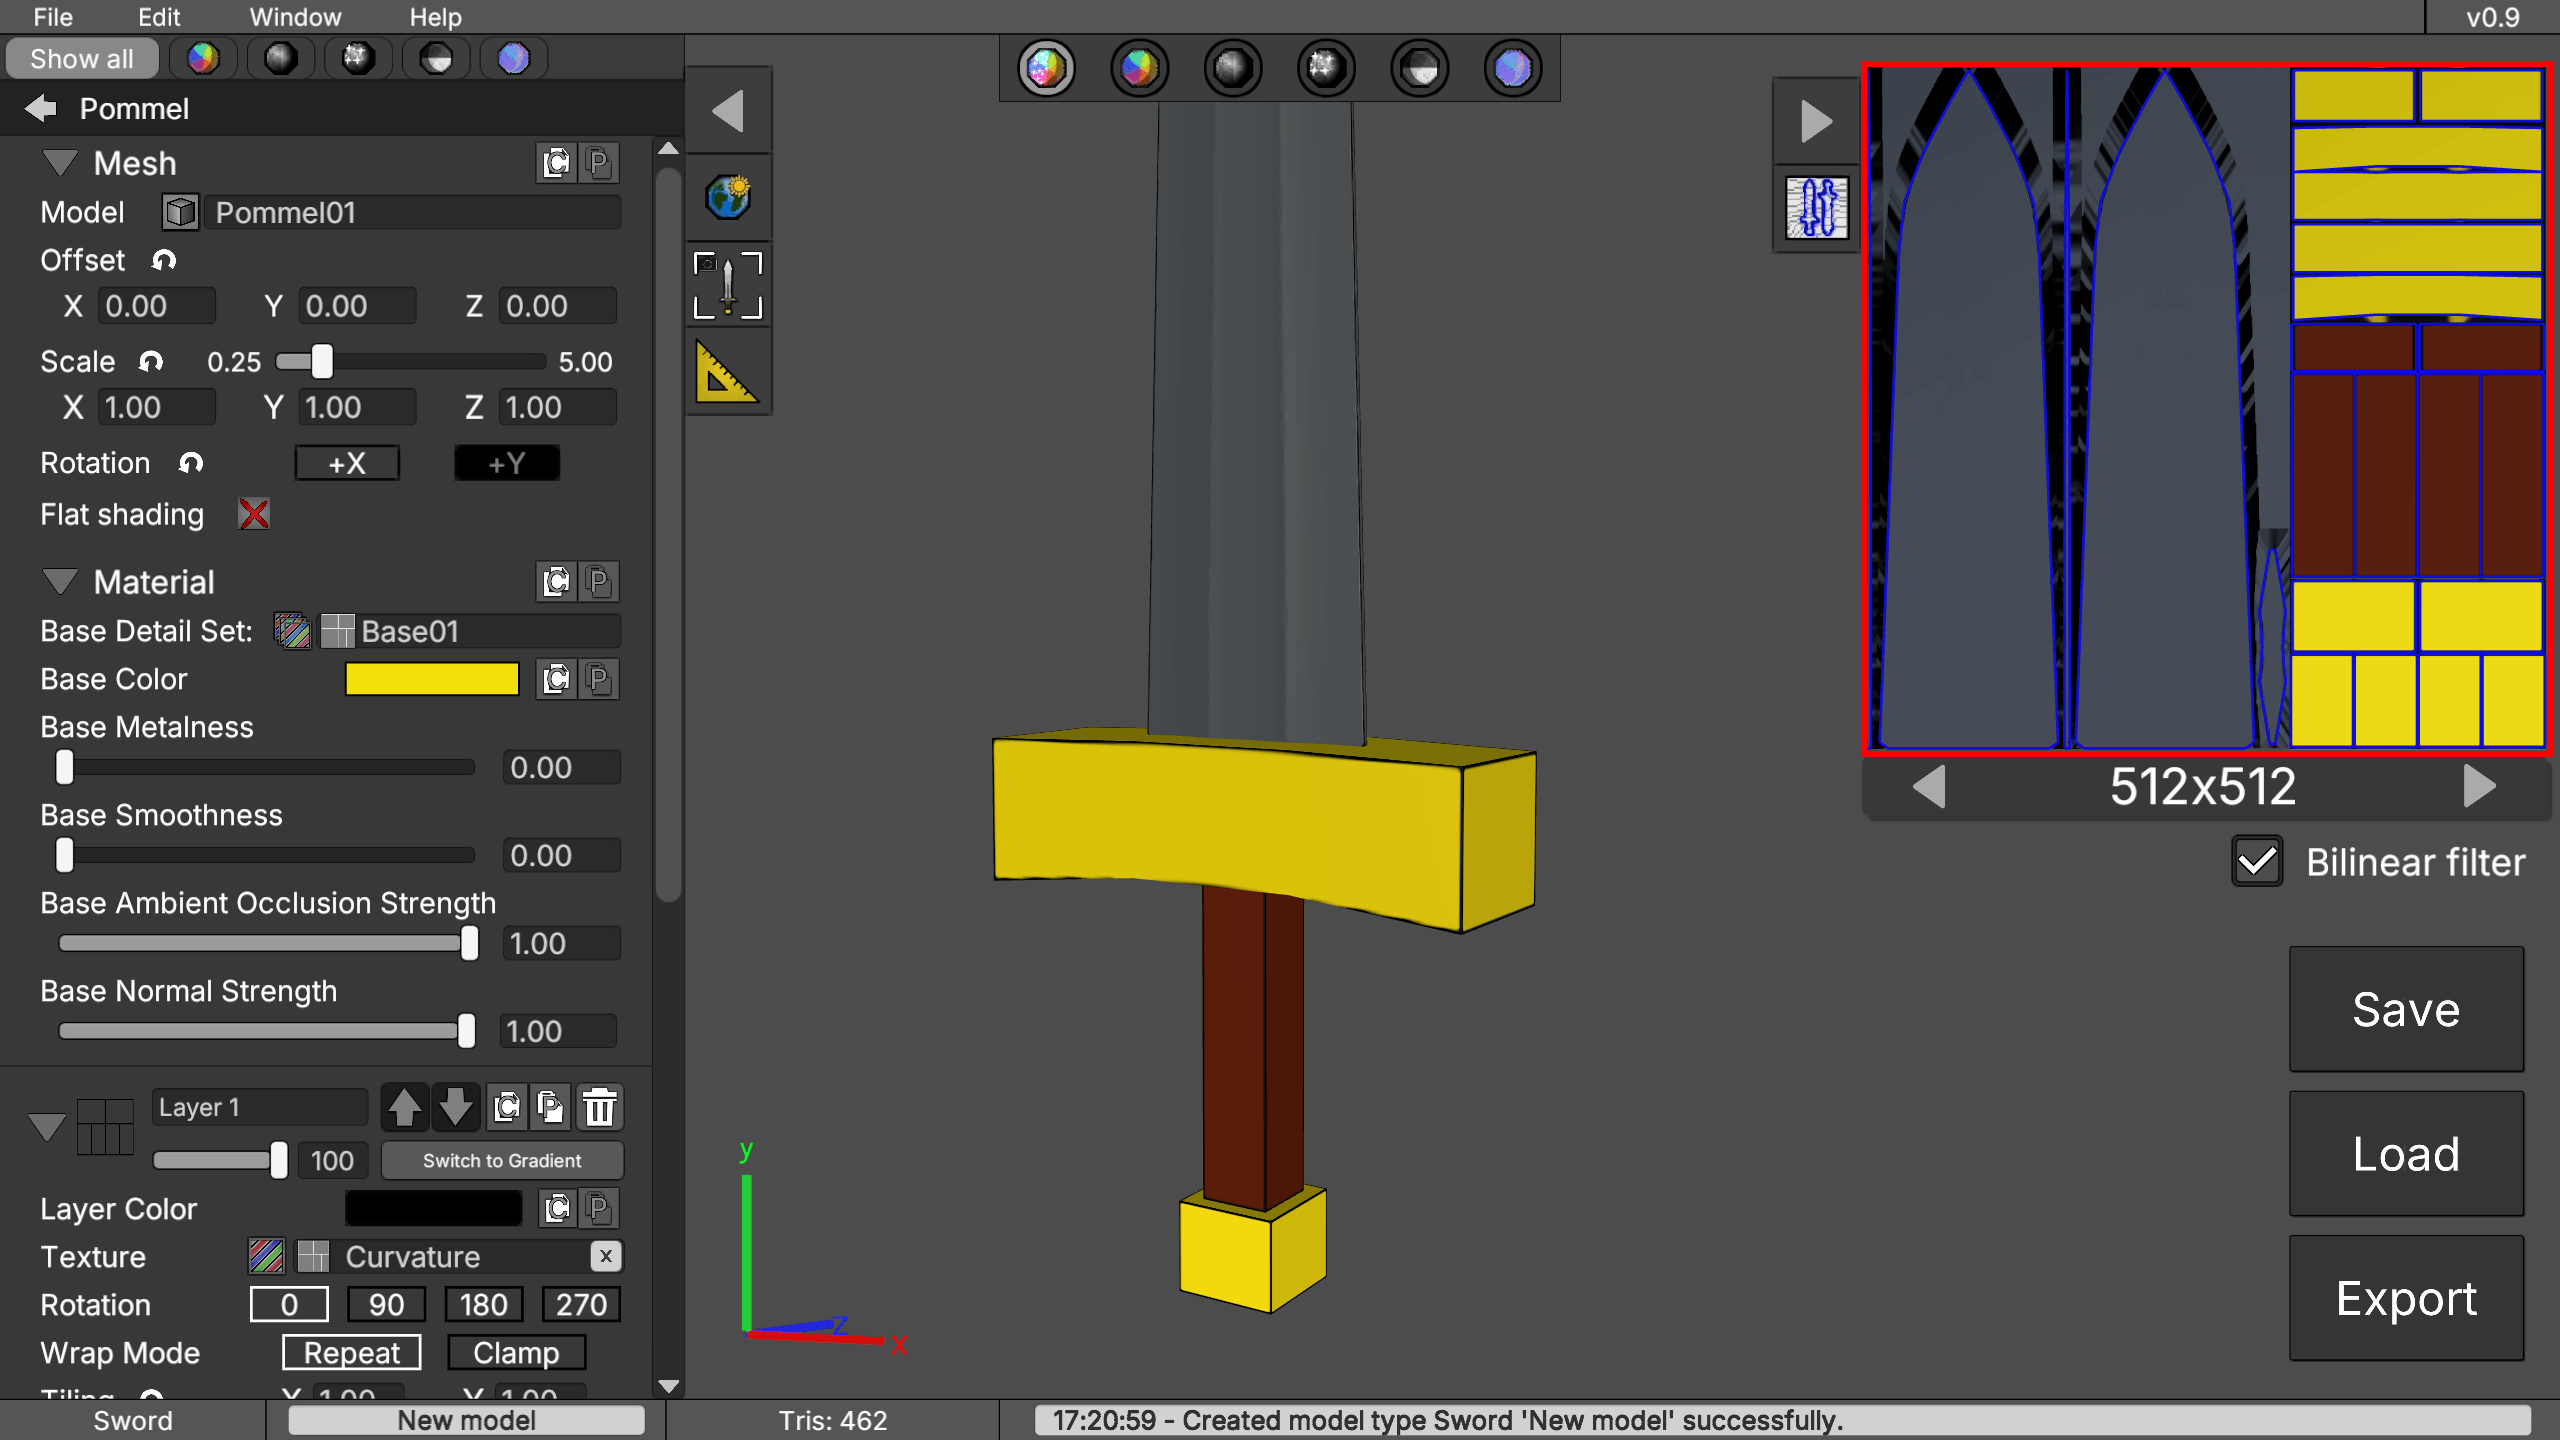Viewport: 2560px width, 1440px height.
Task: Click the sword preview icon below the globe
Action: [x=728, y=286]
